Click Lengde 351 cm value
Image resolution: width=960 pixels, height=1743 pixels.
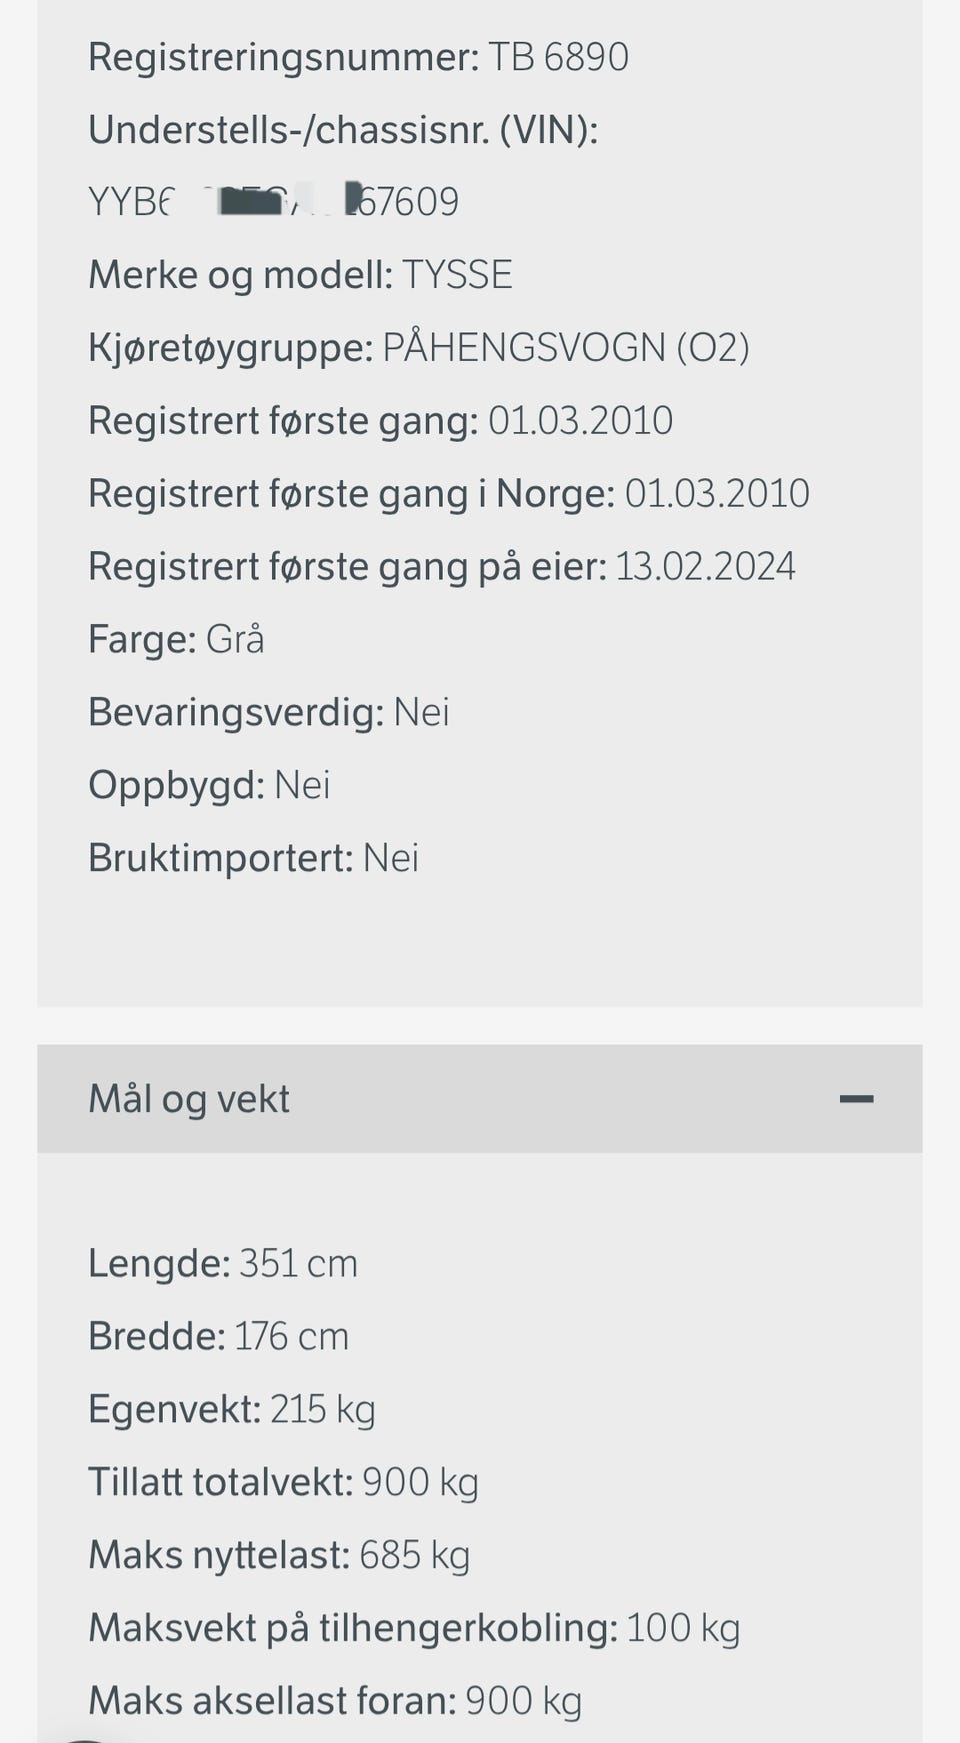pyautogui.click(x=298, y=1264)
